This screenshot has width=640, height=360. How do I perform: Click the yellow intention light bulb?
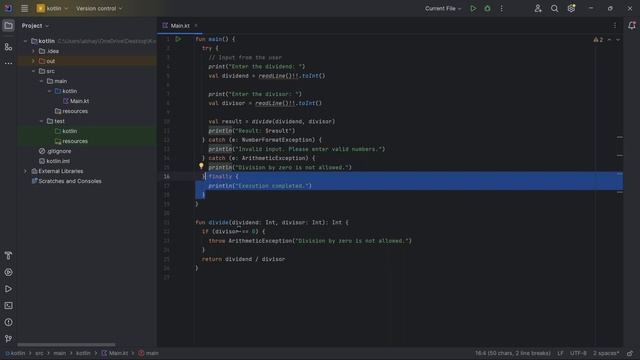tap(201, 166)
